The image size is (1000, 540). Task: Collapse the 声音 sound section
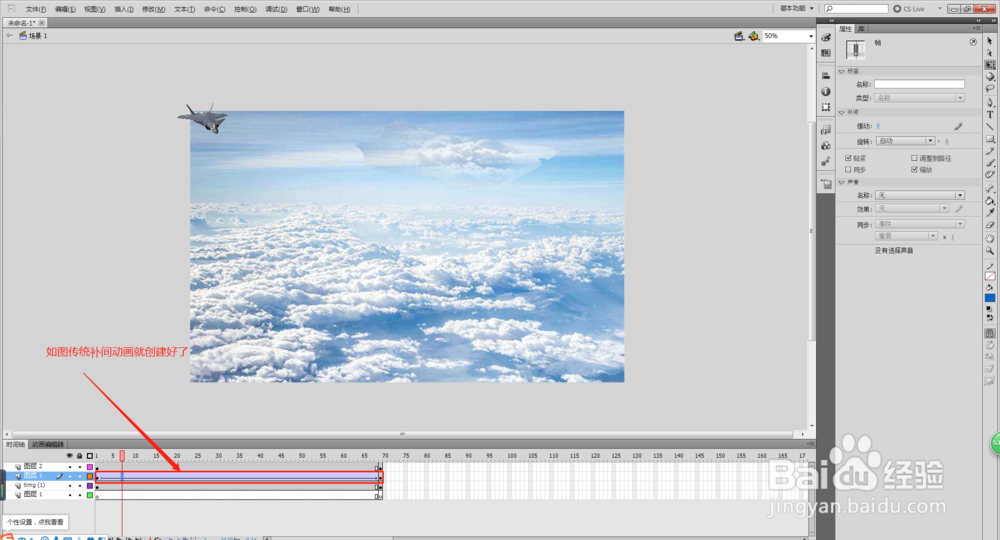(x=842, y=182)
